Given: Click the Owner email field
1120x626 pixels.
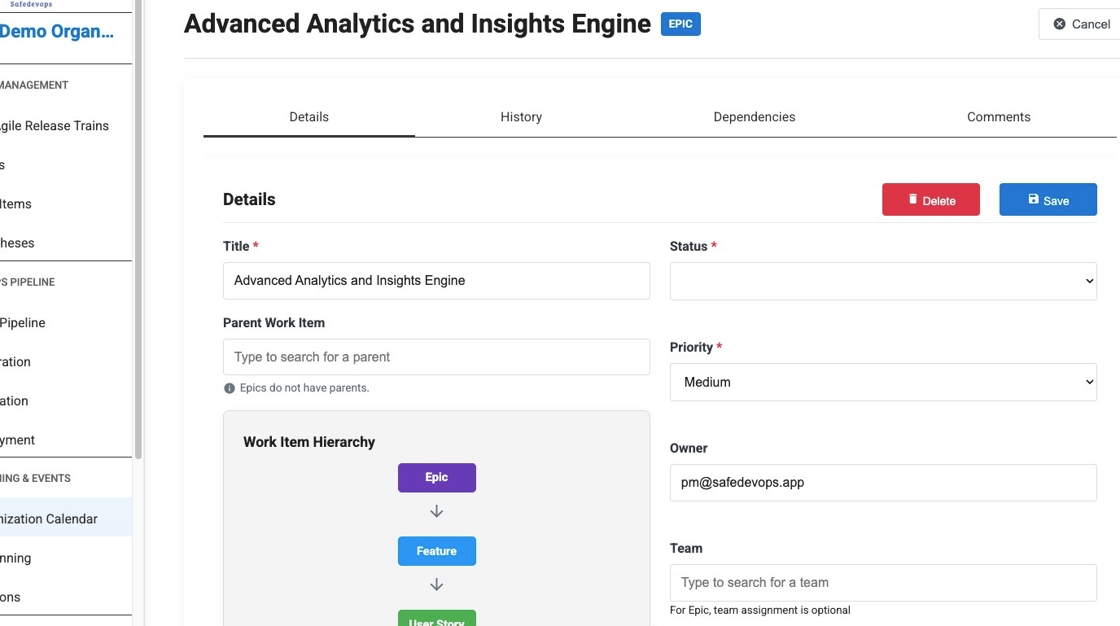Looking at the screenshot, I should click(882, 483).
